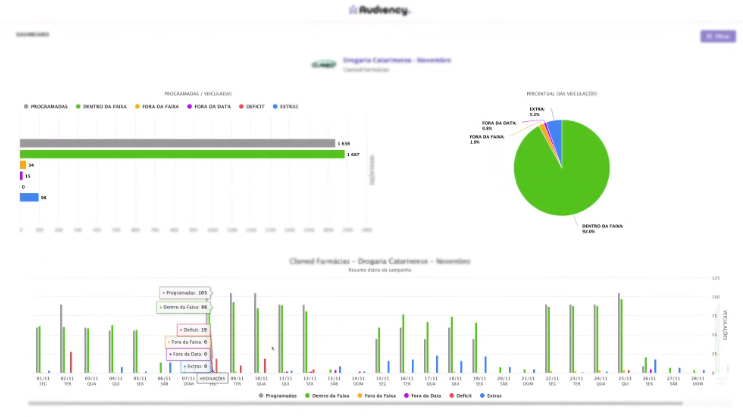The height and width of the screenshot is (417, 743).
Task: Click the 15/11 date label
Action: (382, 381)
